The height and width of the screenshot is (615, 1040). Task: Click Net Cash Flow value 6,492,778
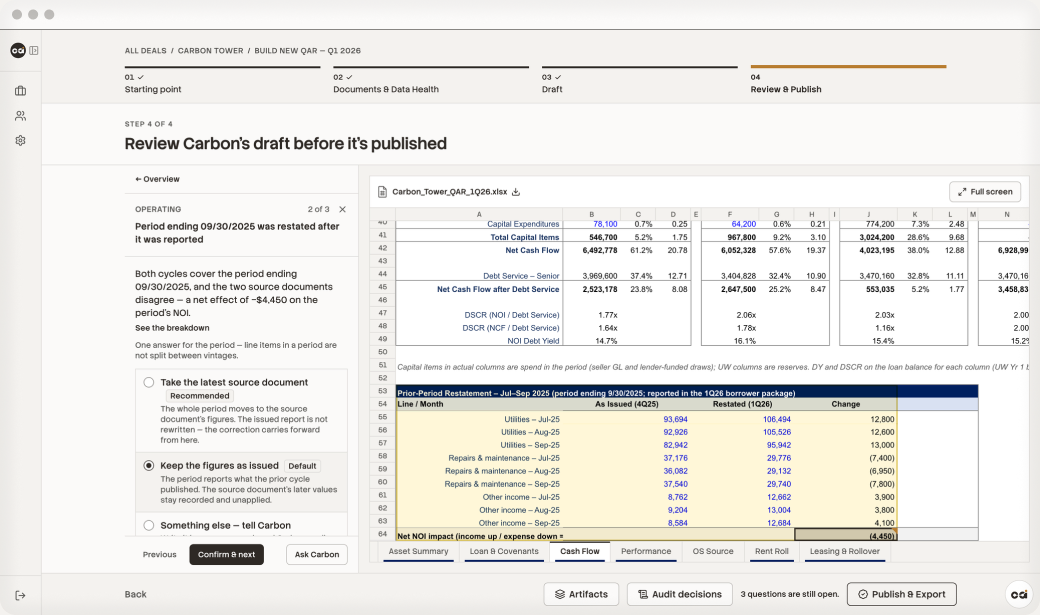click(600, 250)
